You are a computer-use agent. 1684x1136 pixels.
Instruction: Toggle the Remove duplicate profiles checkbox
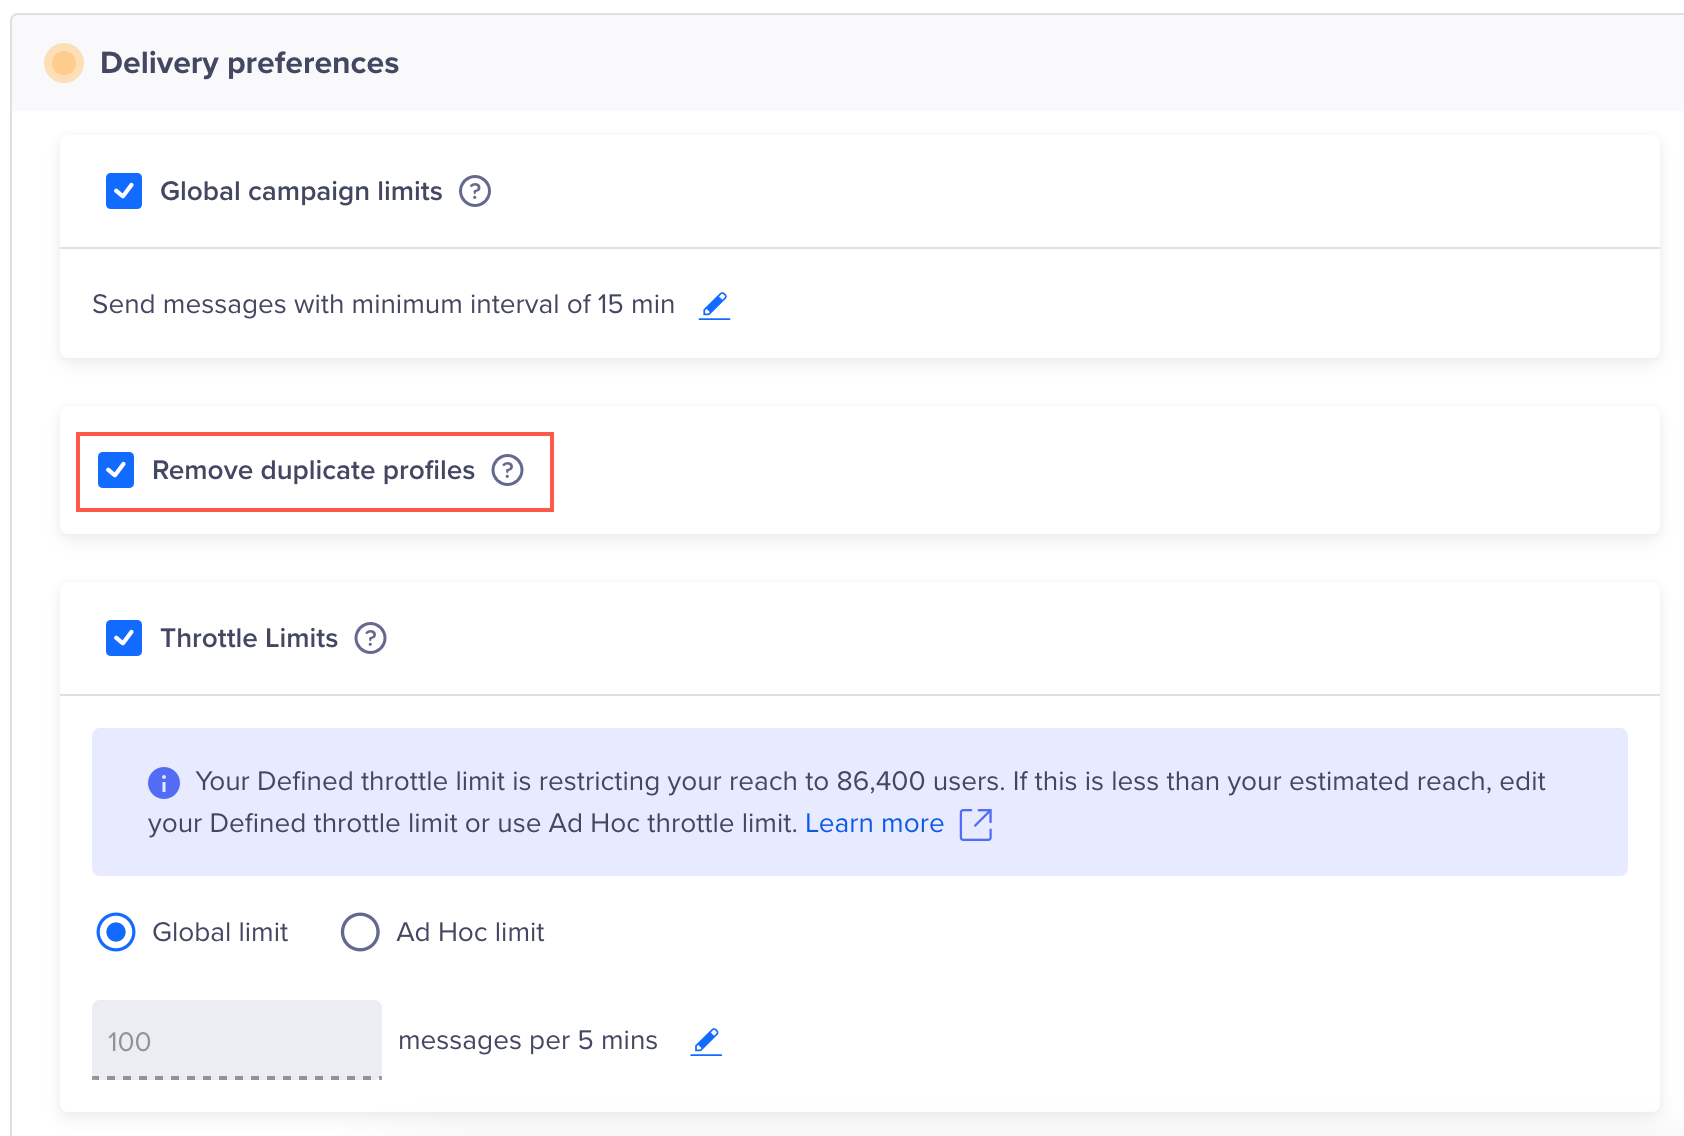pos(116,470)
